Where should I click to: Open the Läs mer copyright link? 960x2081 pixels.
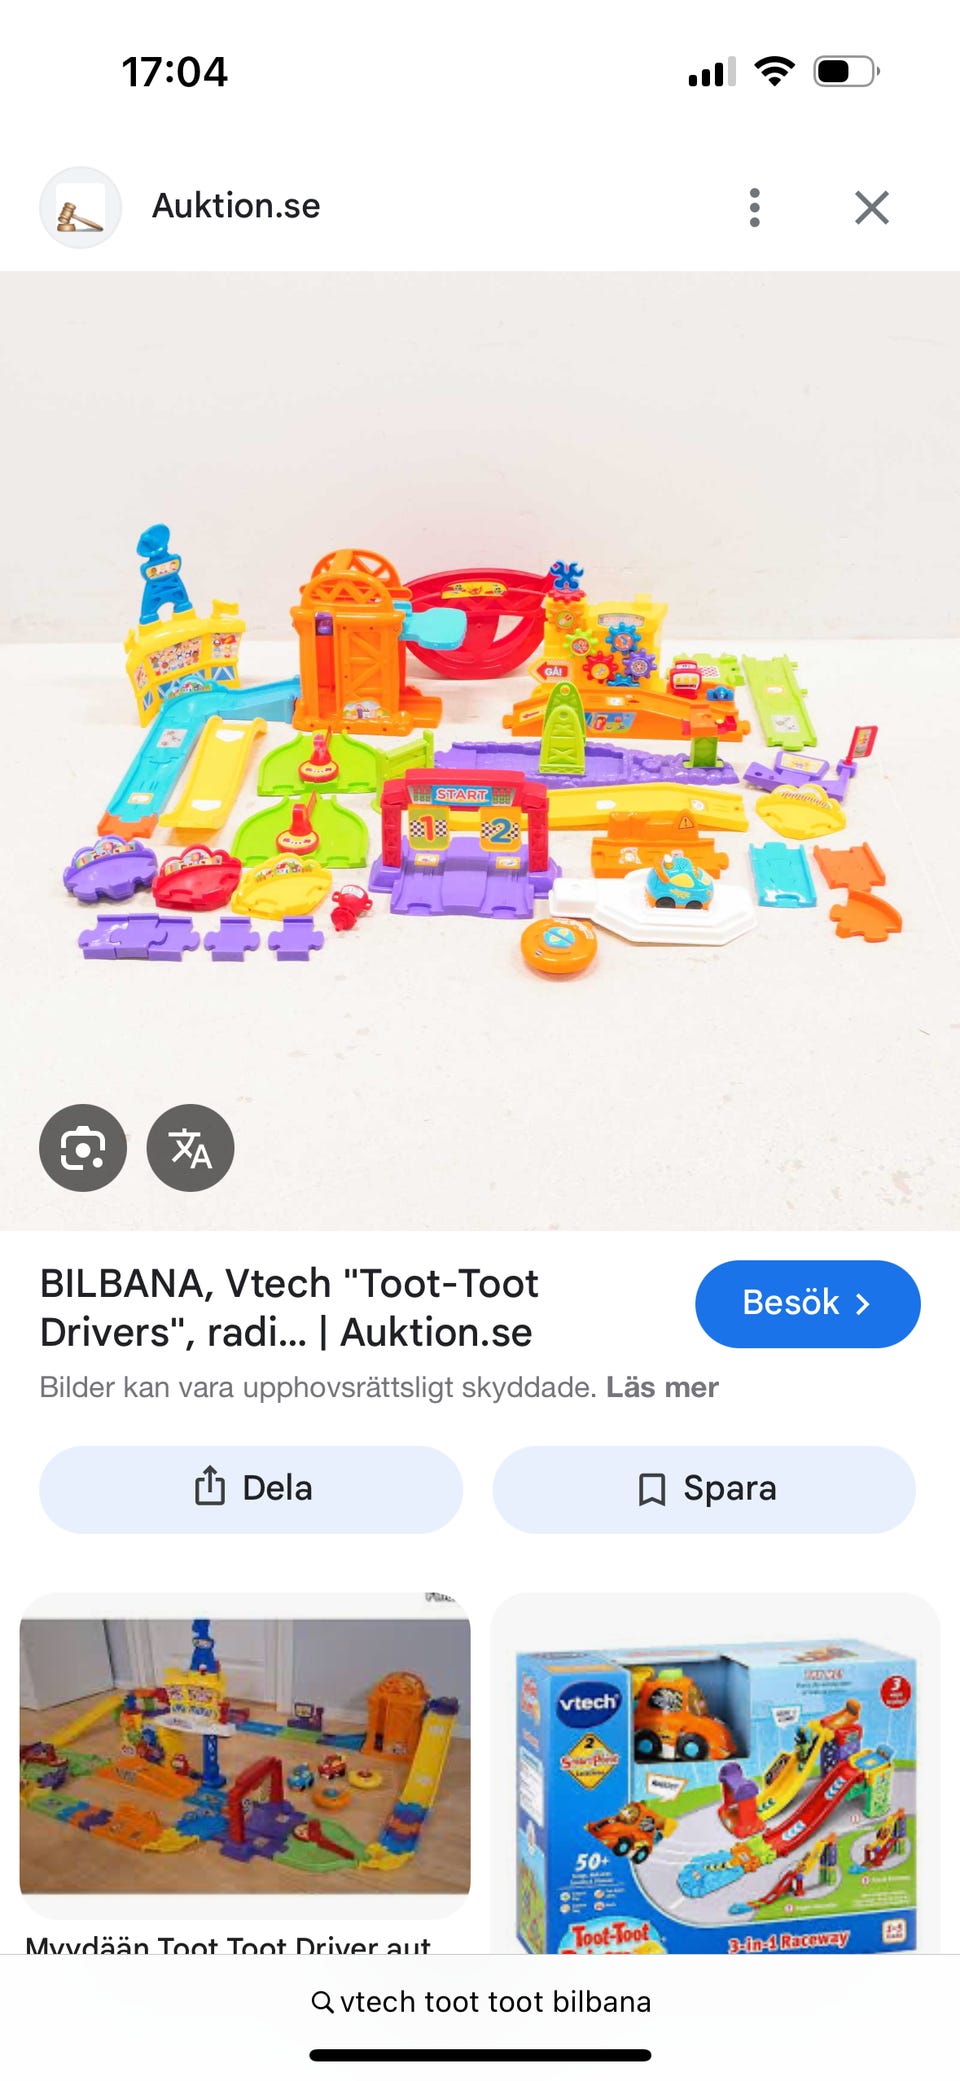(662, 1387)
